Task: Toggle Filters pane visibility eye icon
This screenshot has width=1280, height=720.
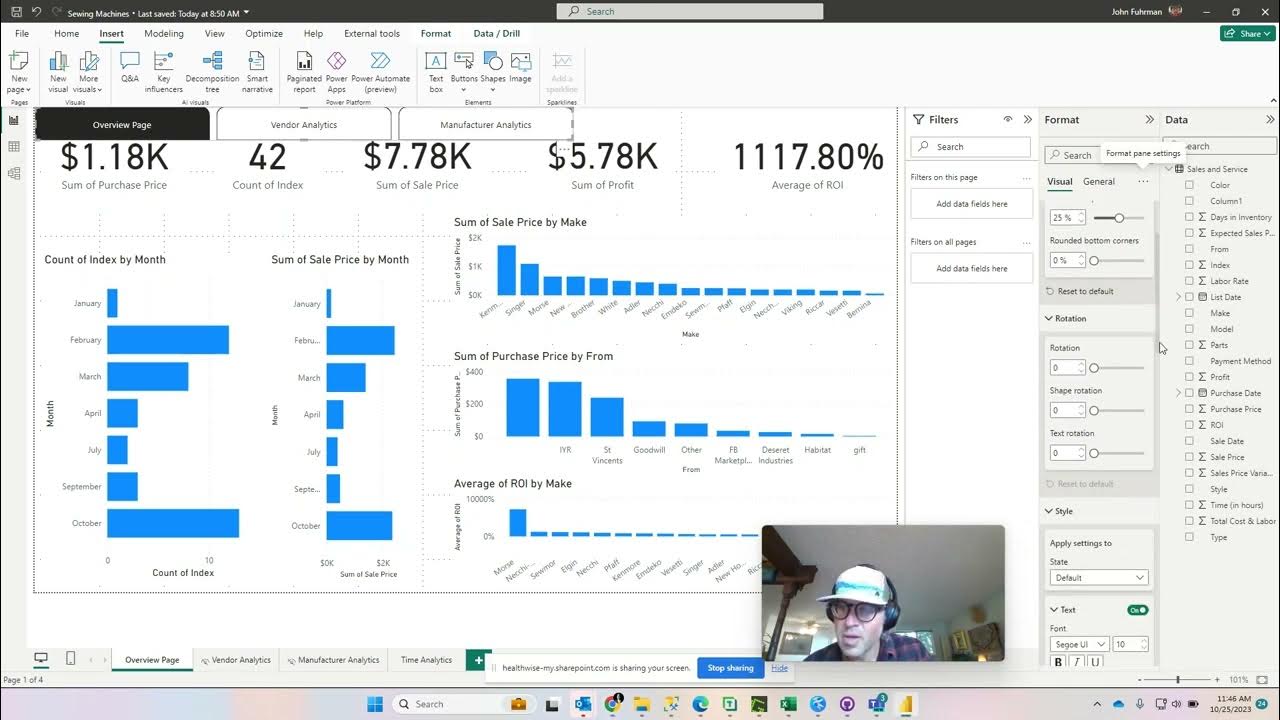Action: point(1008,120)
